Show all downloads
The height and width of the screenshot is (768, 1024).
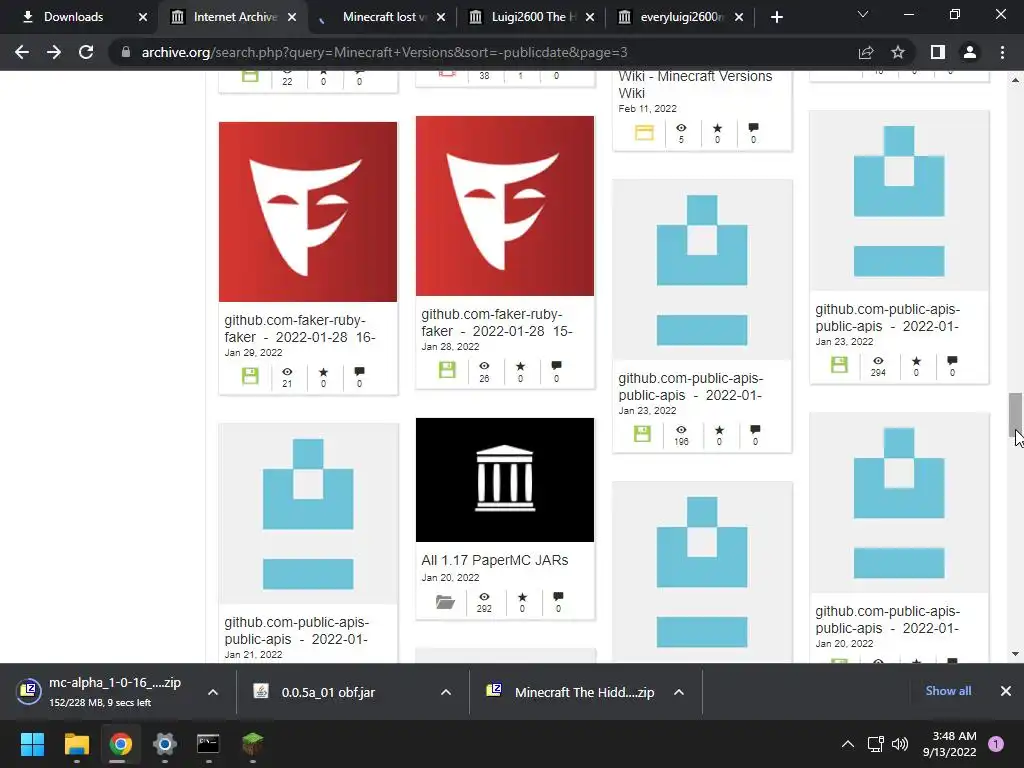pos(948,691)
